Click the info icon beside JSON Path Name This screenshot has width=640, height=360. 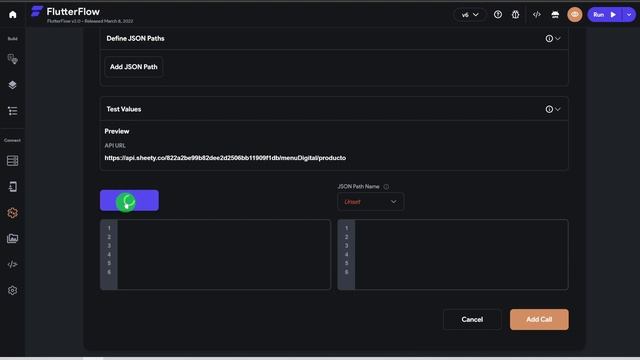point(386,187)
